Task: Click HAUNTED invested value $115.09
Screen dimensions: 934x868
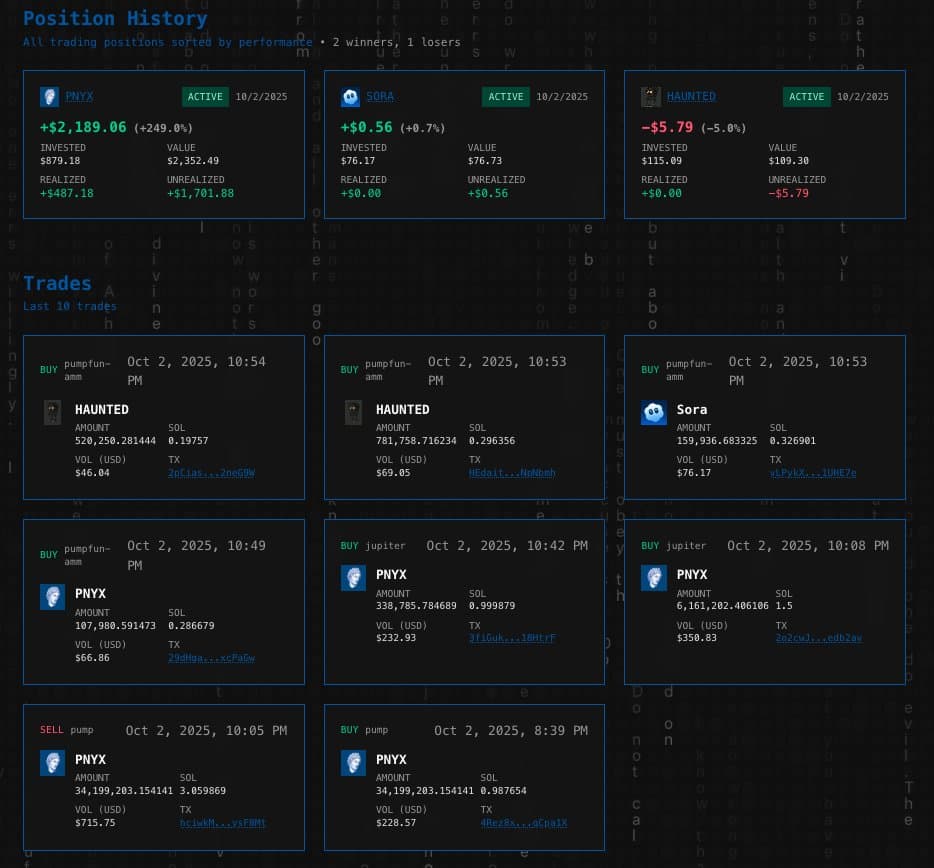Action: click(x=661, y=161)
